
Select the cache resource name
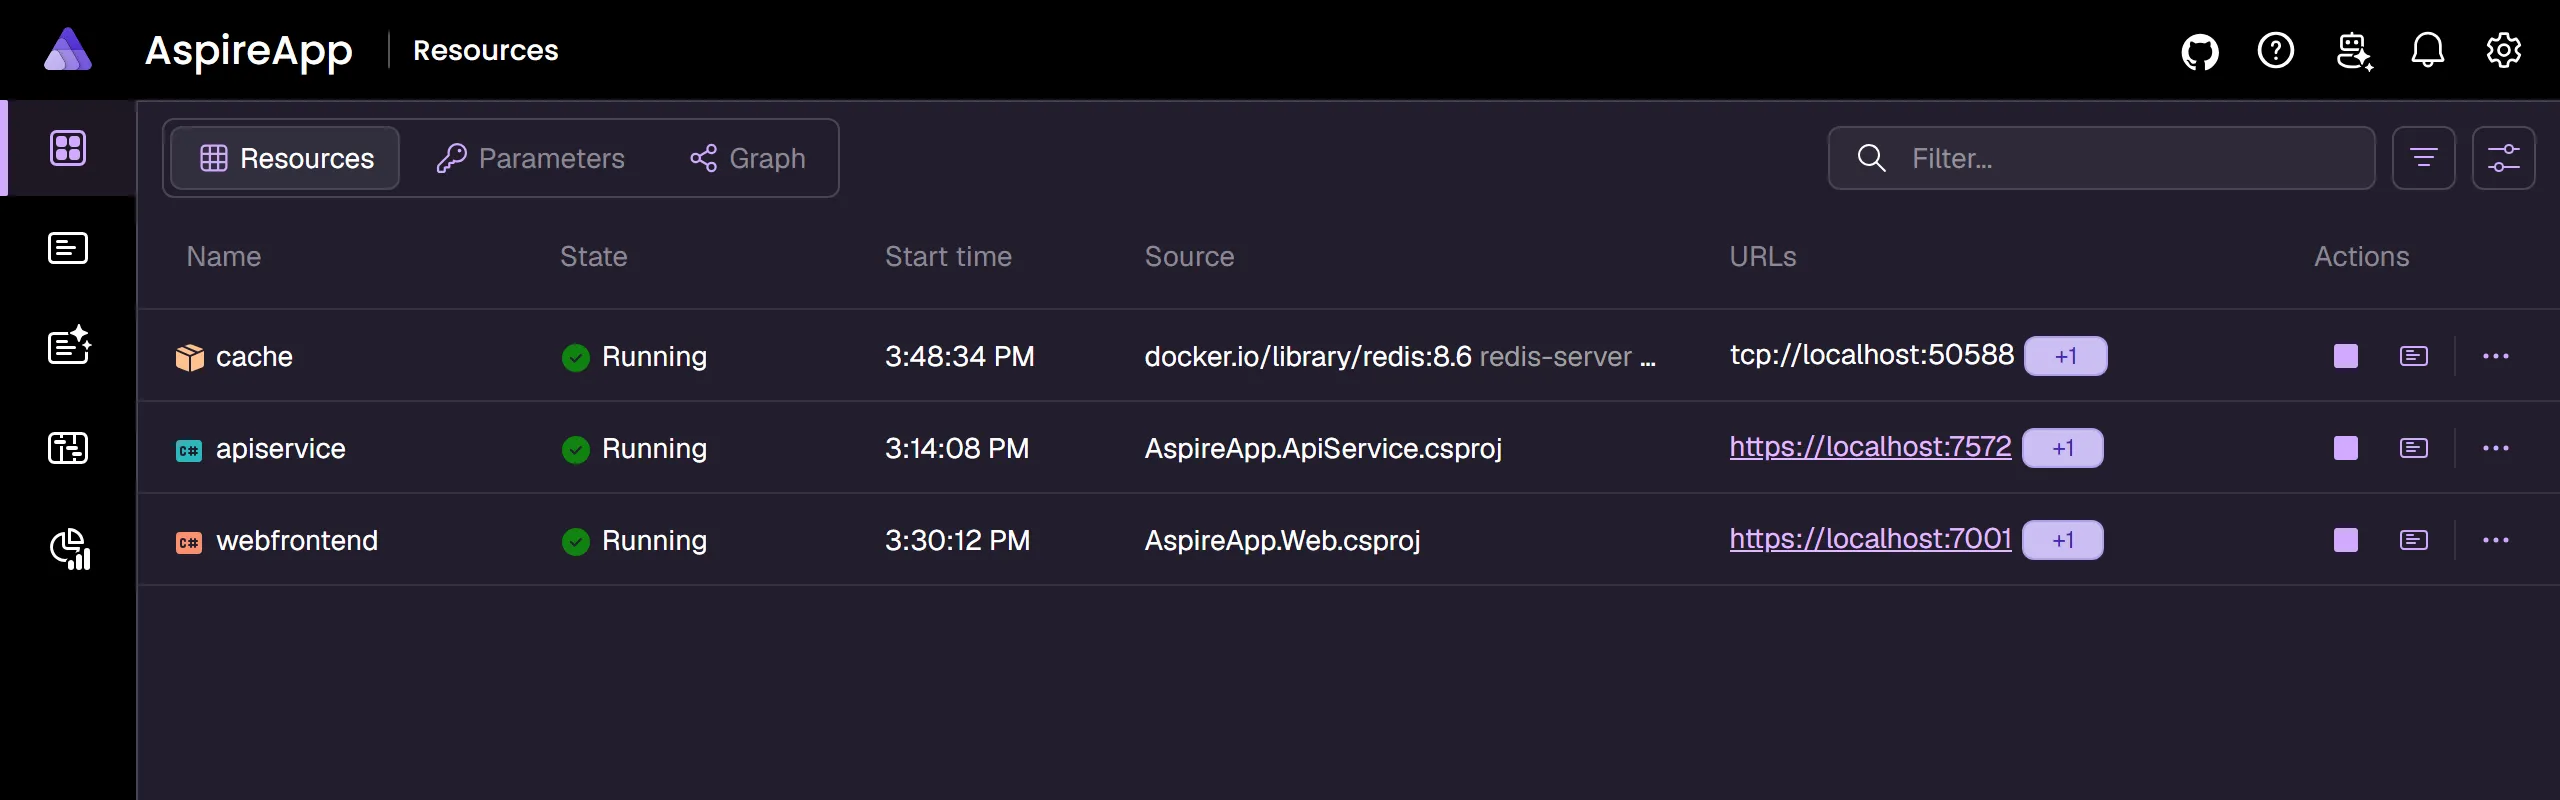254,357
